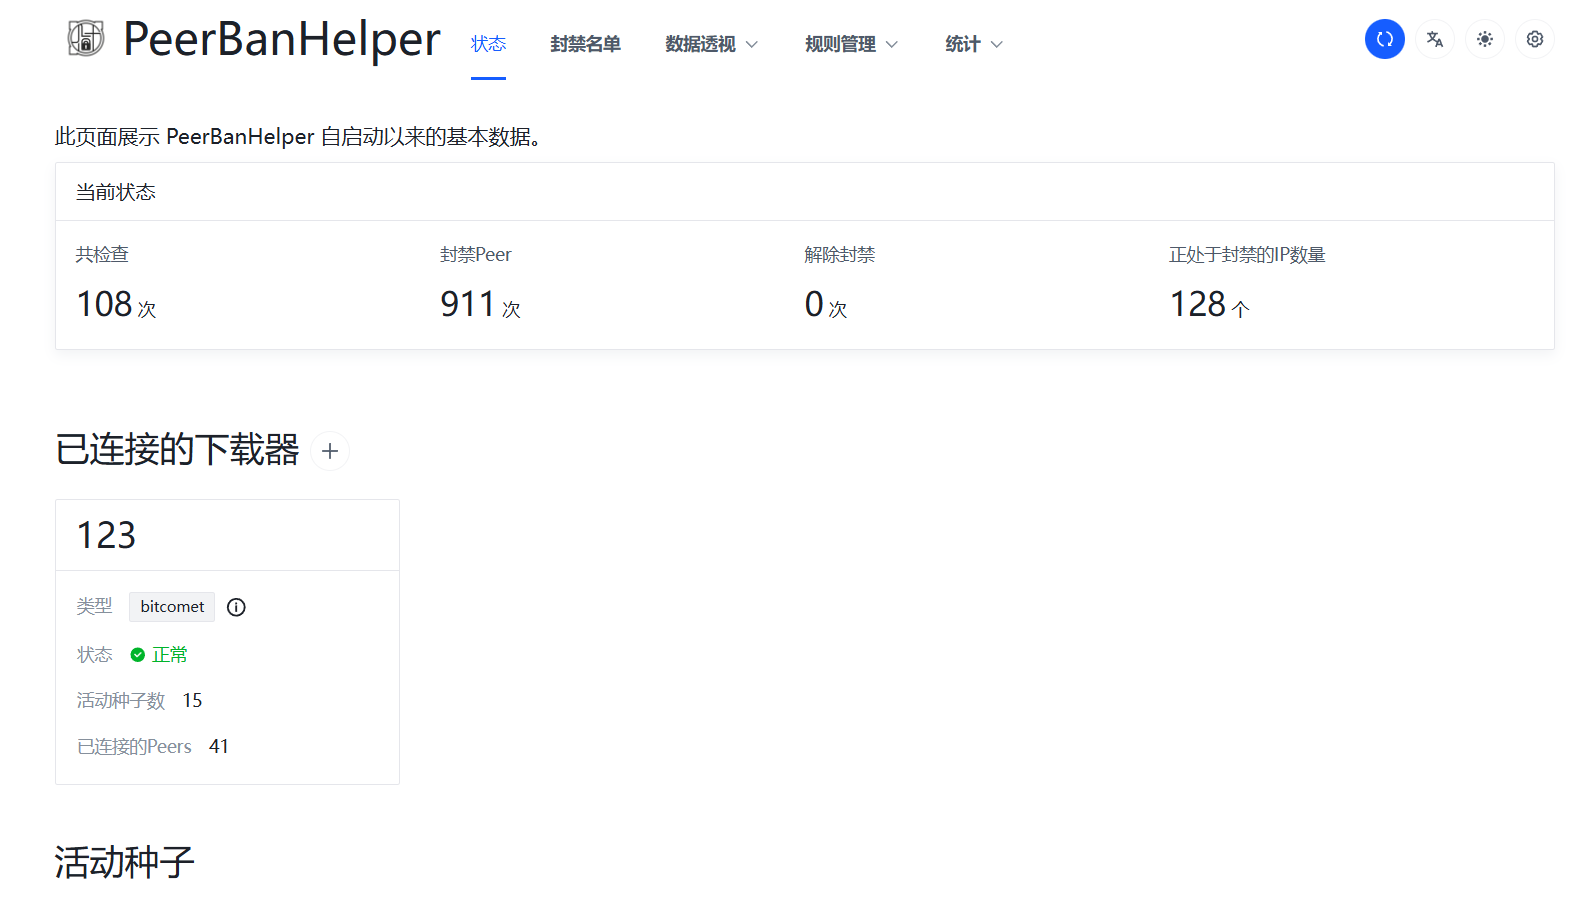
Task: Click the 正处于封禁的IP数量 value 128
Action: click(1198, 304)
